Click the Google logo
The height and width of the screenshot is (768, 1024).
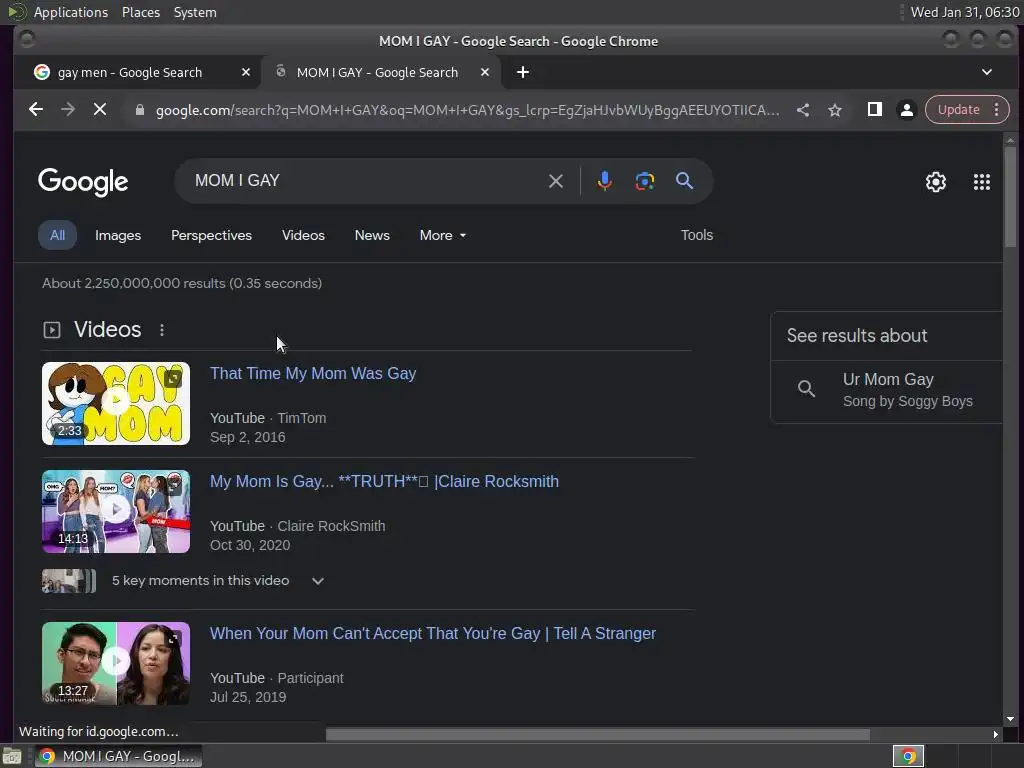tap(83, 182)
